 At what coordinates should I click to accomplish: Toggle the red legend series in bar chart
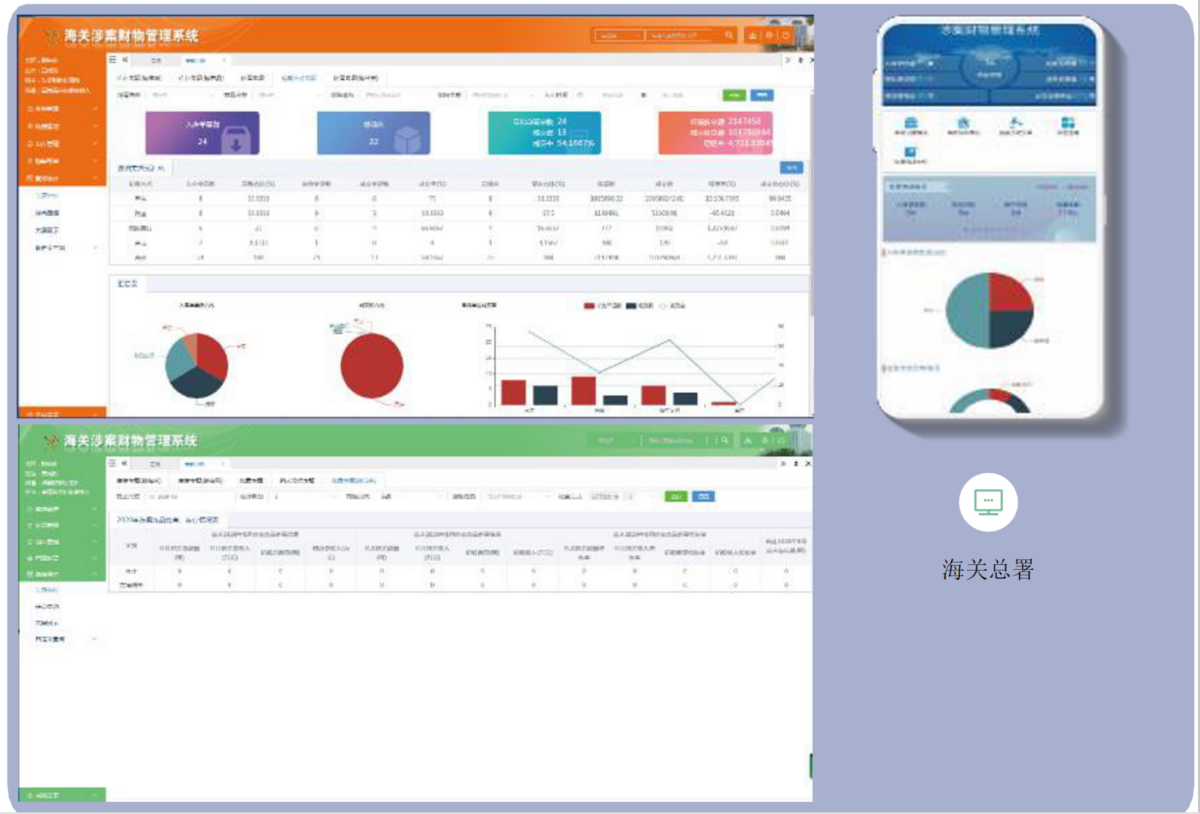pyautogui.click(x=589, y=305)
